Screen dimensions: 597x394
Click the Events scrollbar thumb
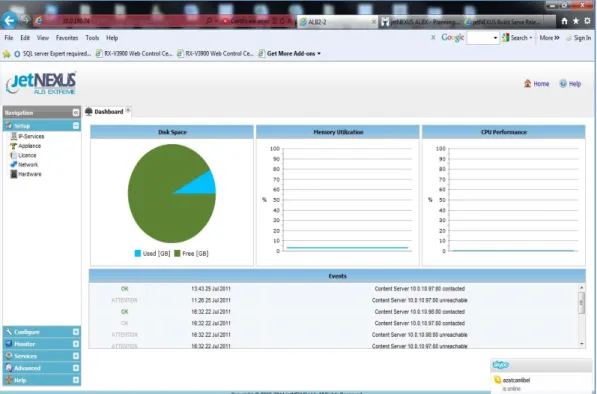(581, 303)
